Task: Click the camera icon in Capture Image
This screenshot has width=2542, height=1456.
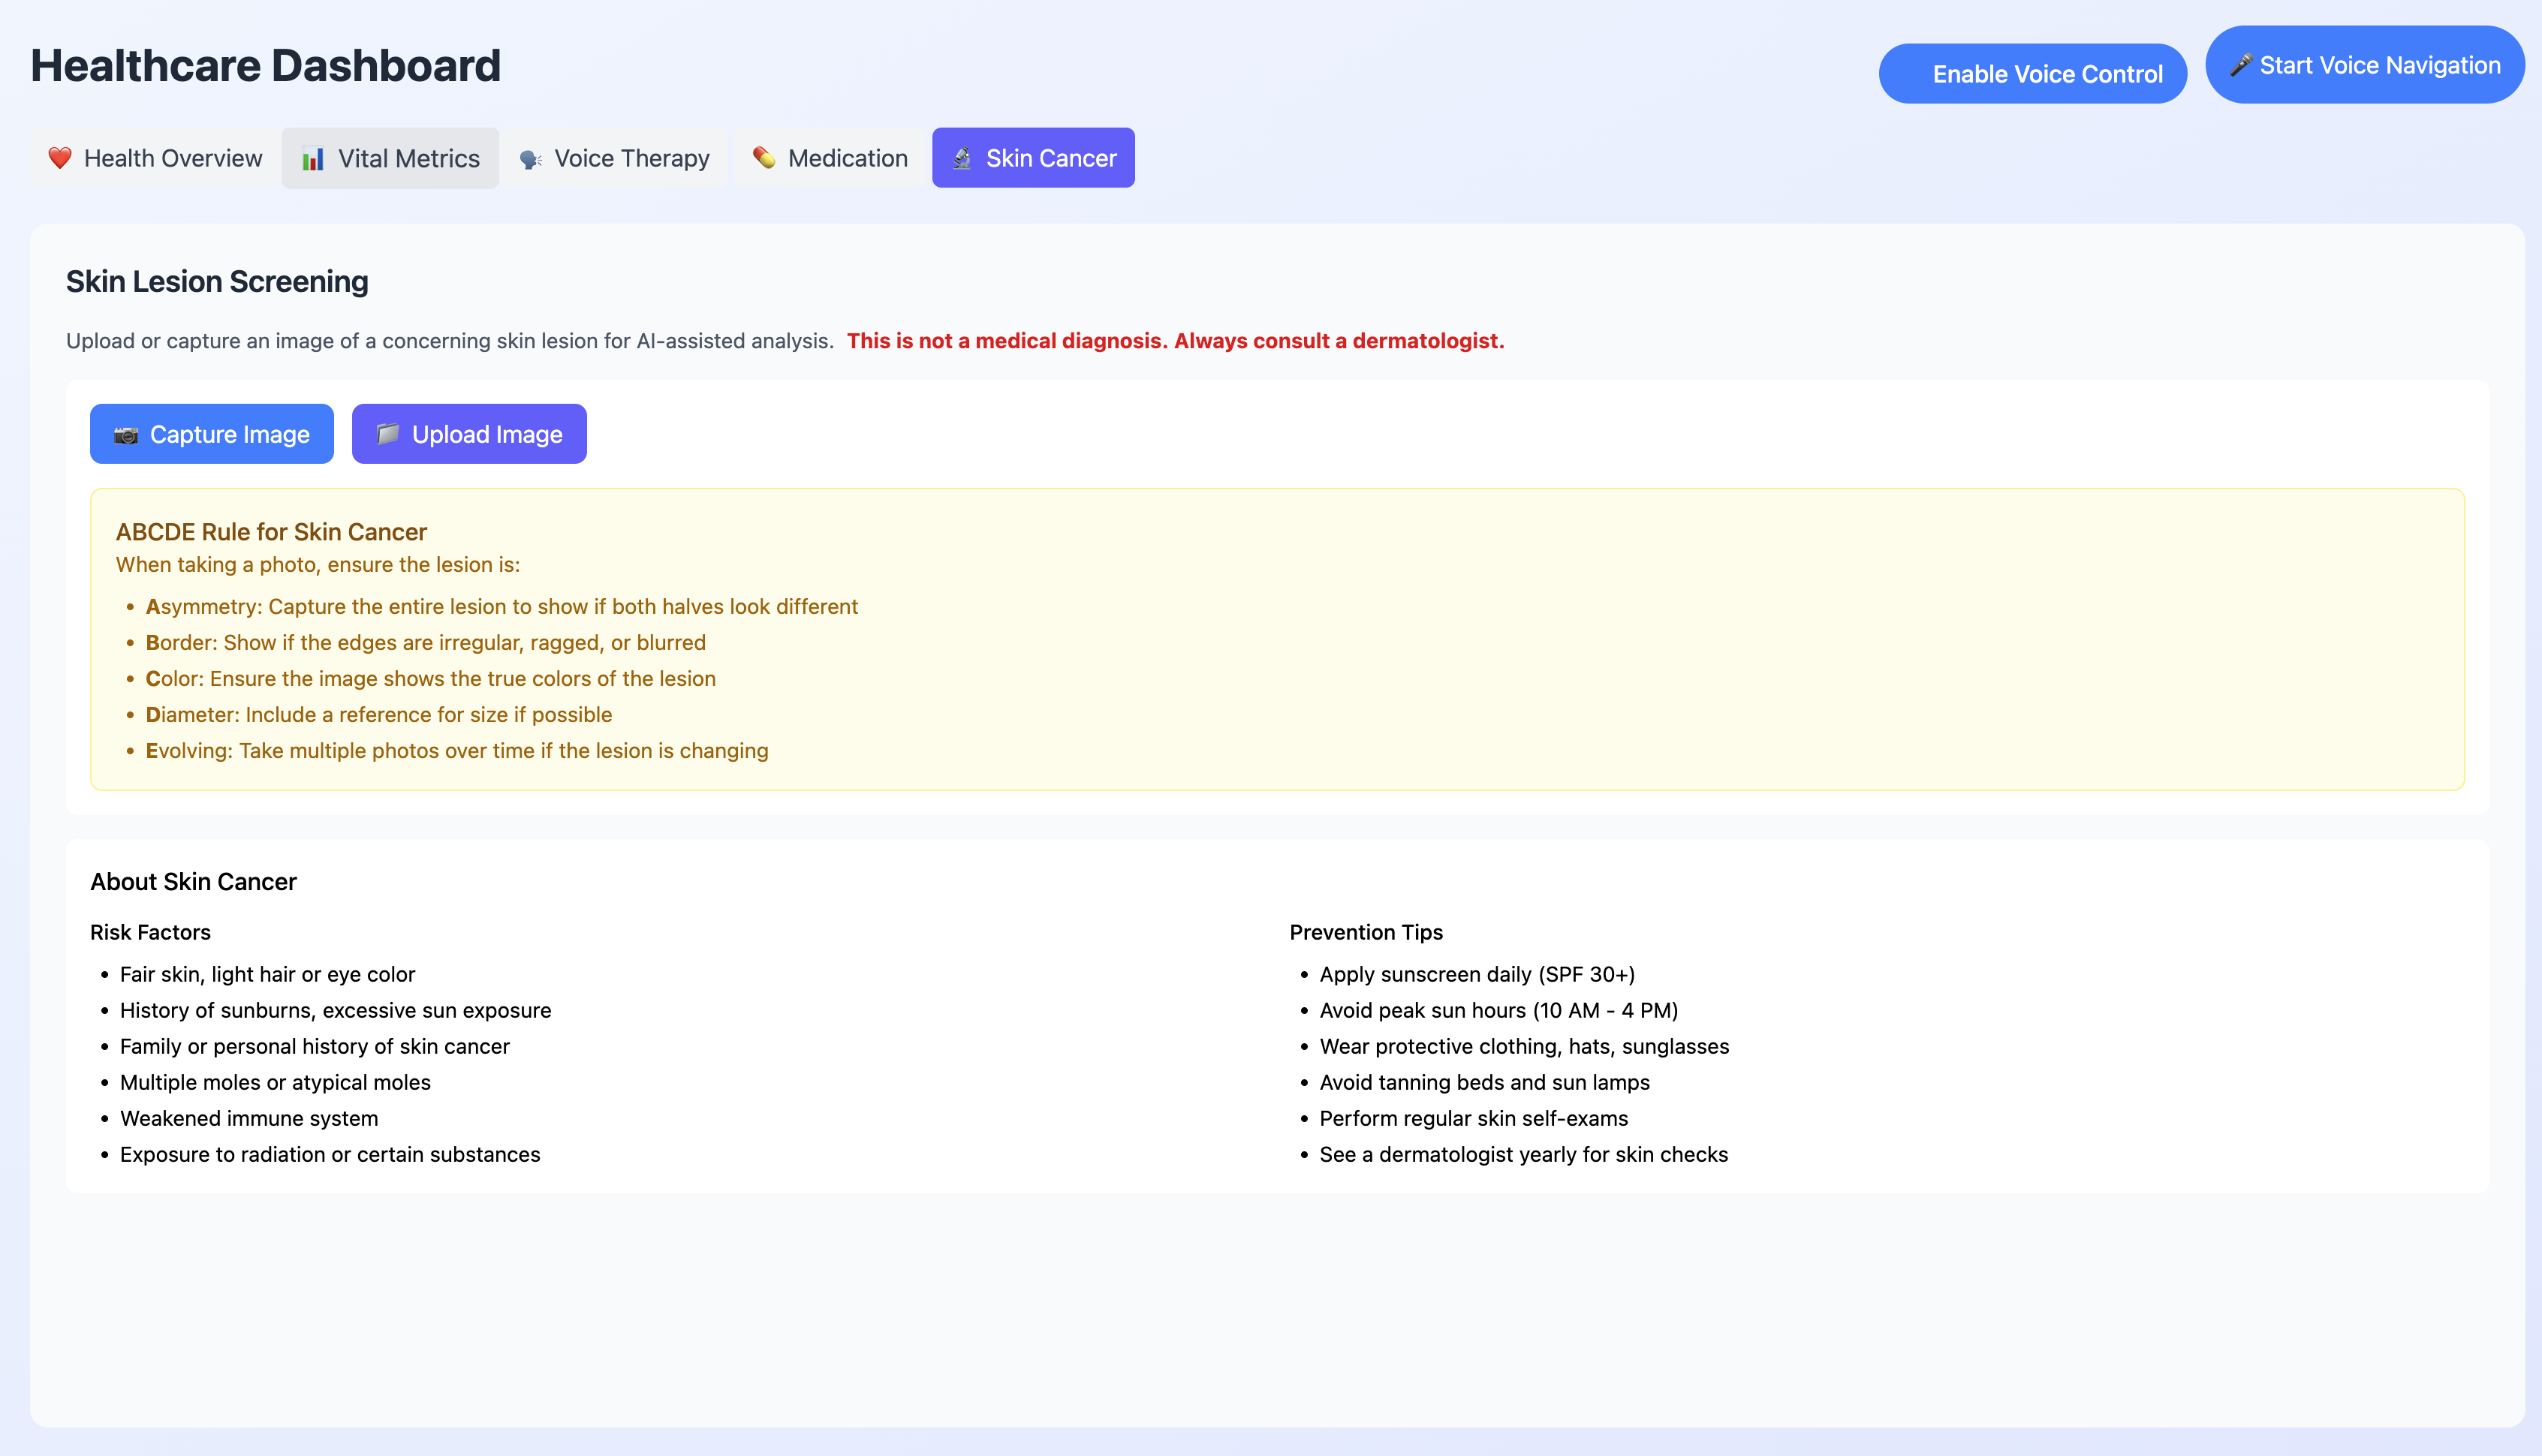Action: [126, 435]
